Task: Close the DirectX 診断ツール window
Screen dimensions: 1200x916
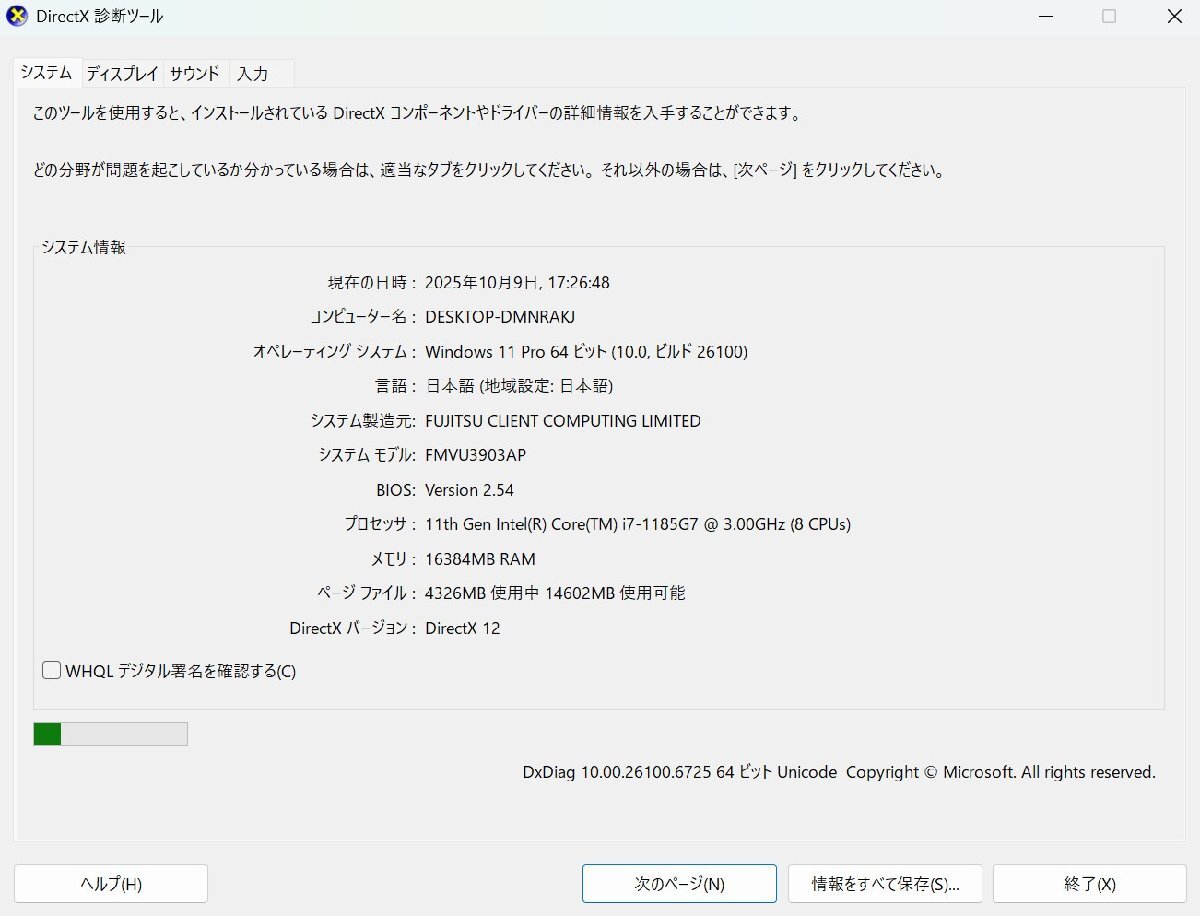Action: [1174, 16]
